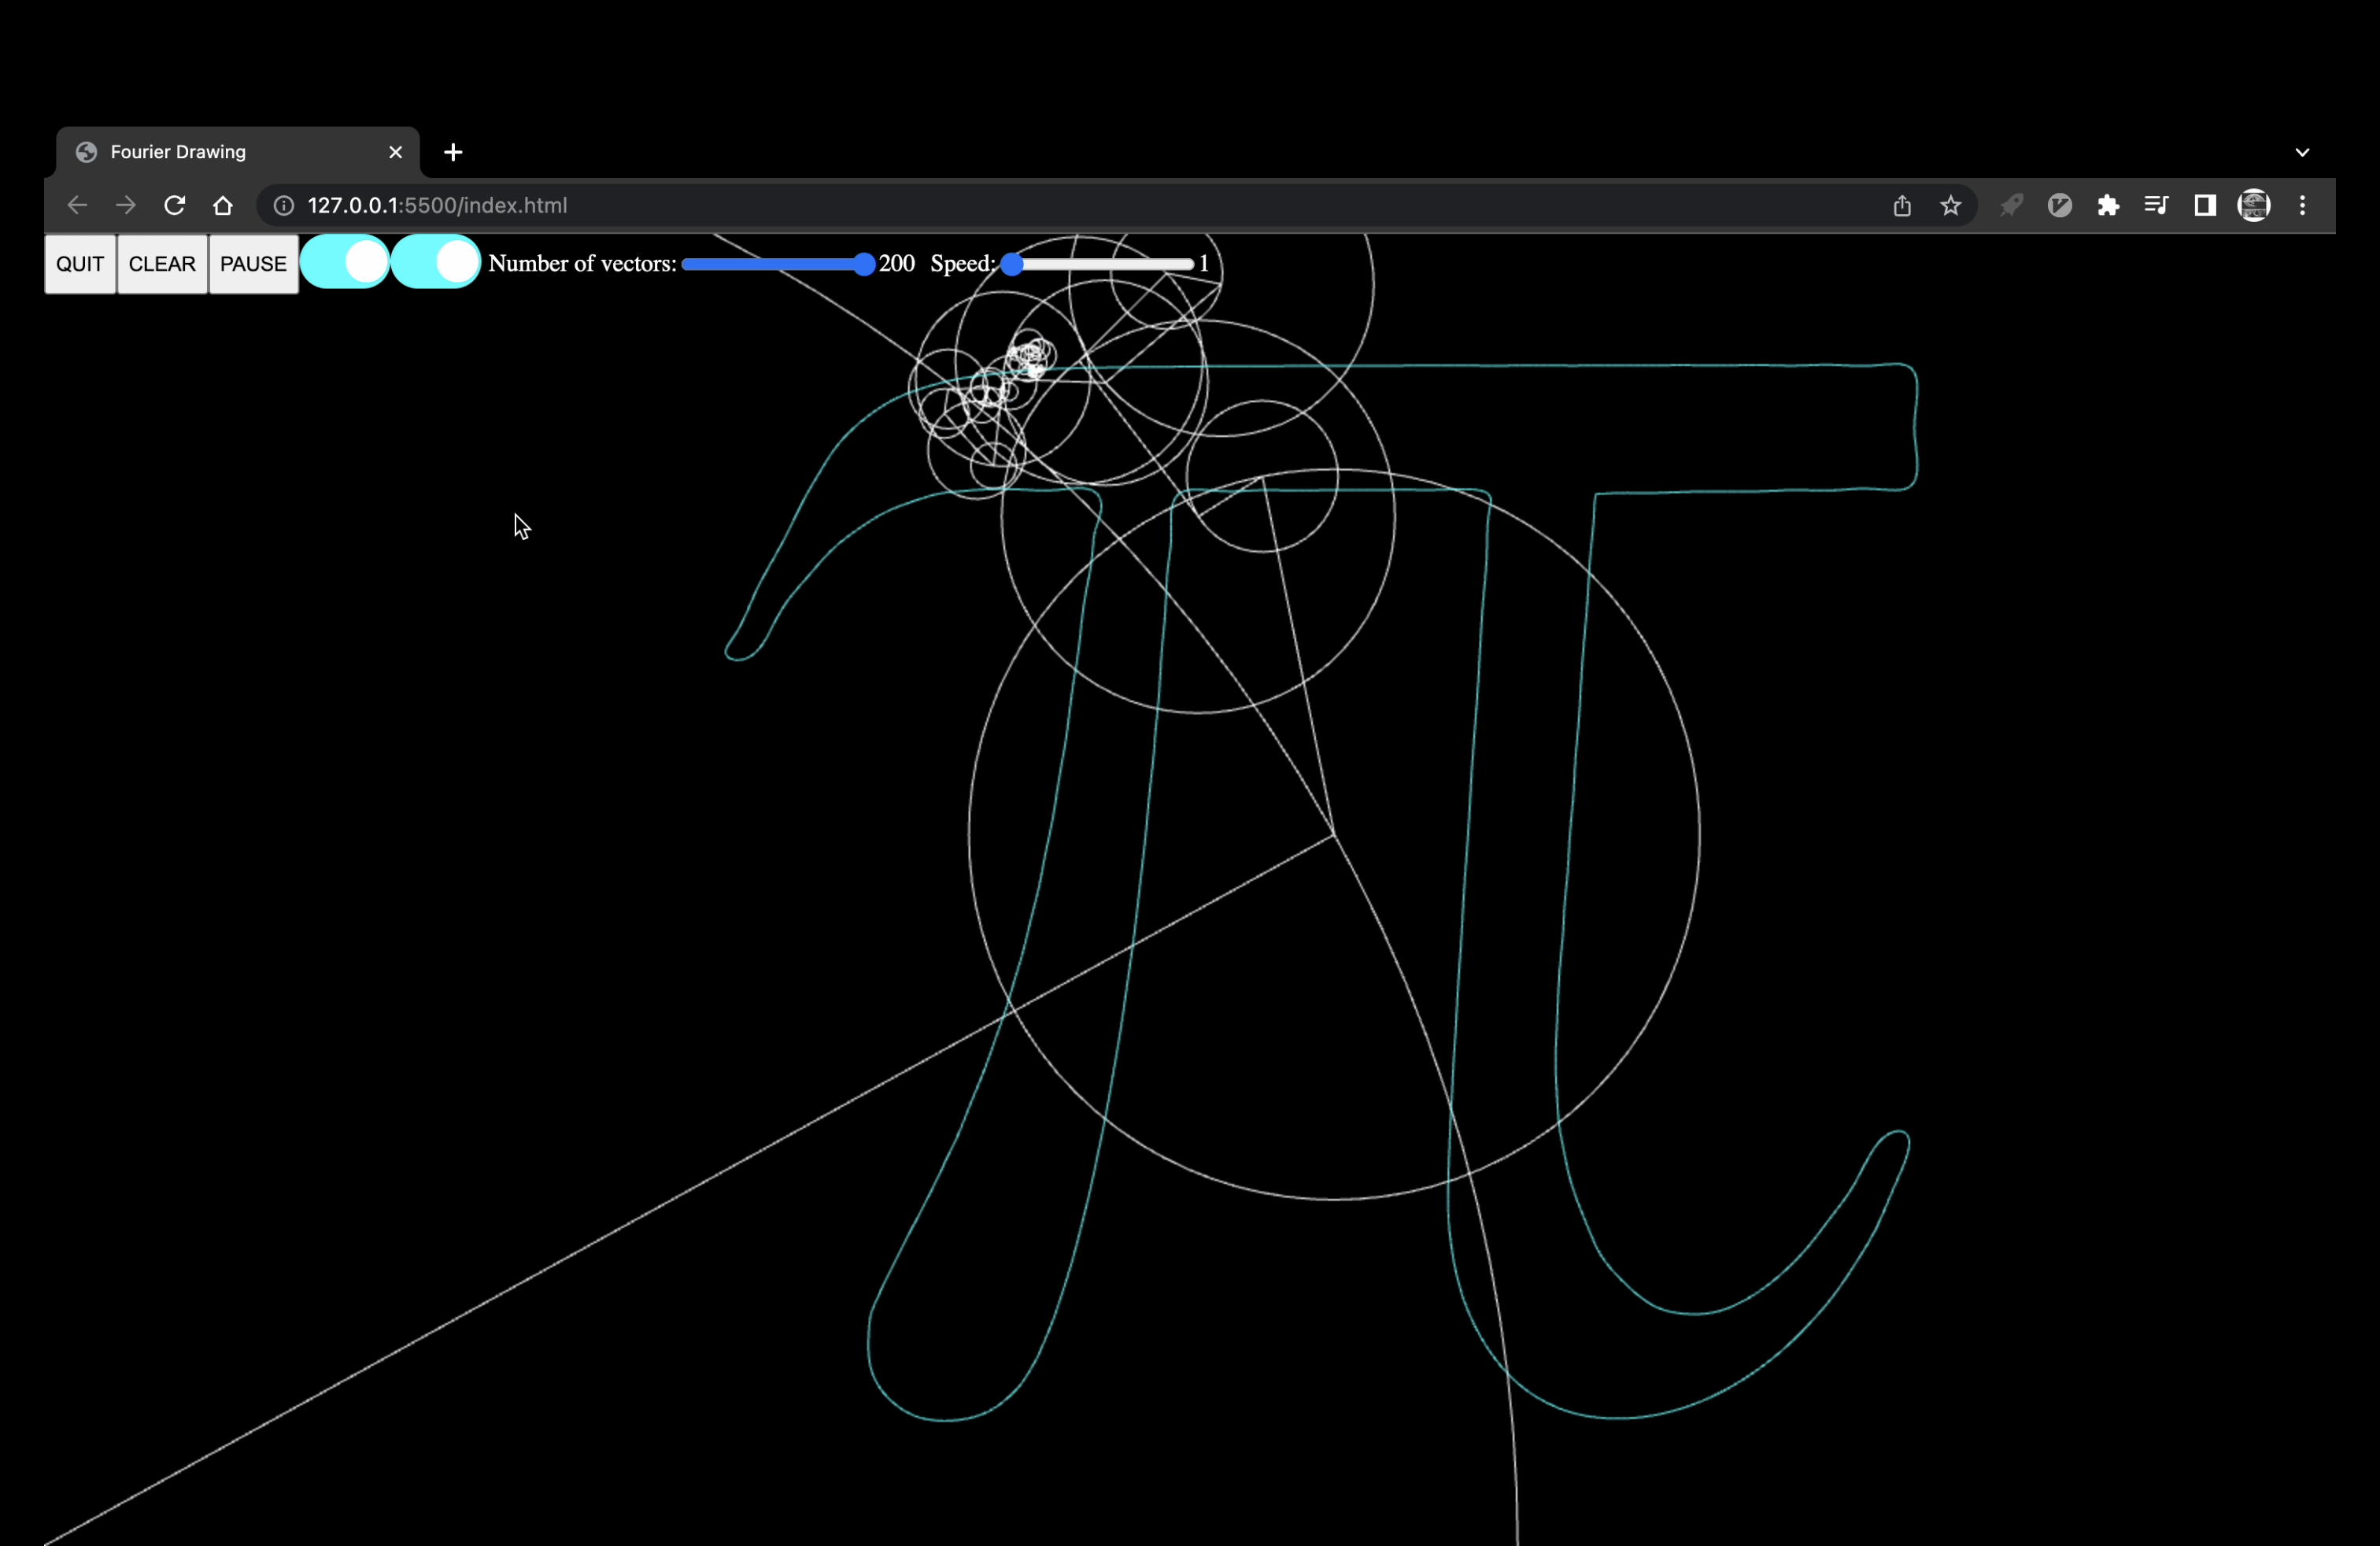This screenshot has width=2380, height=1546.
Task: Click the browser profile avatar
Action: [x=2255, y=205]
